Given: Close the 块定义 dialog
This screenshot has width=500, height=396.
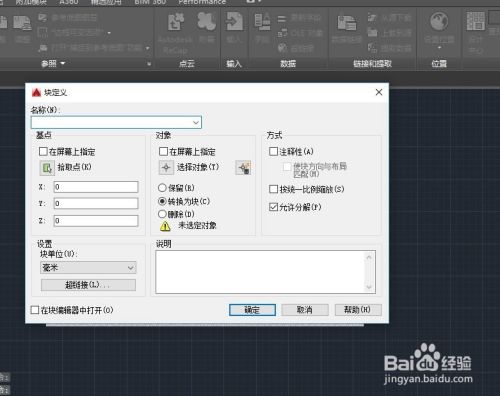Looking at the screenshot, I should [379, 92].
